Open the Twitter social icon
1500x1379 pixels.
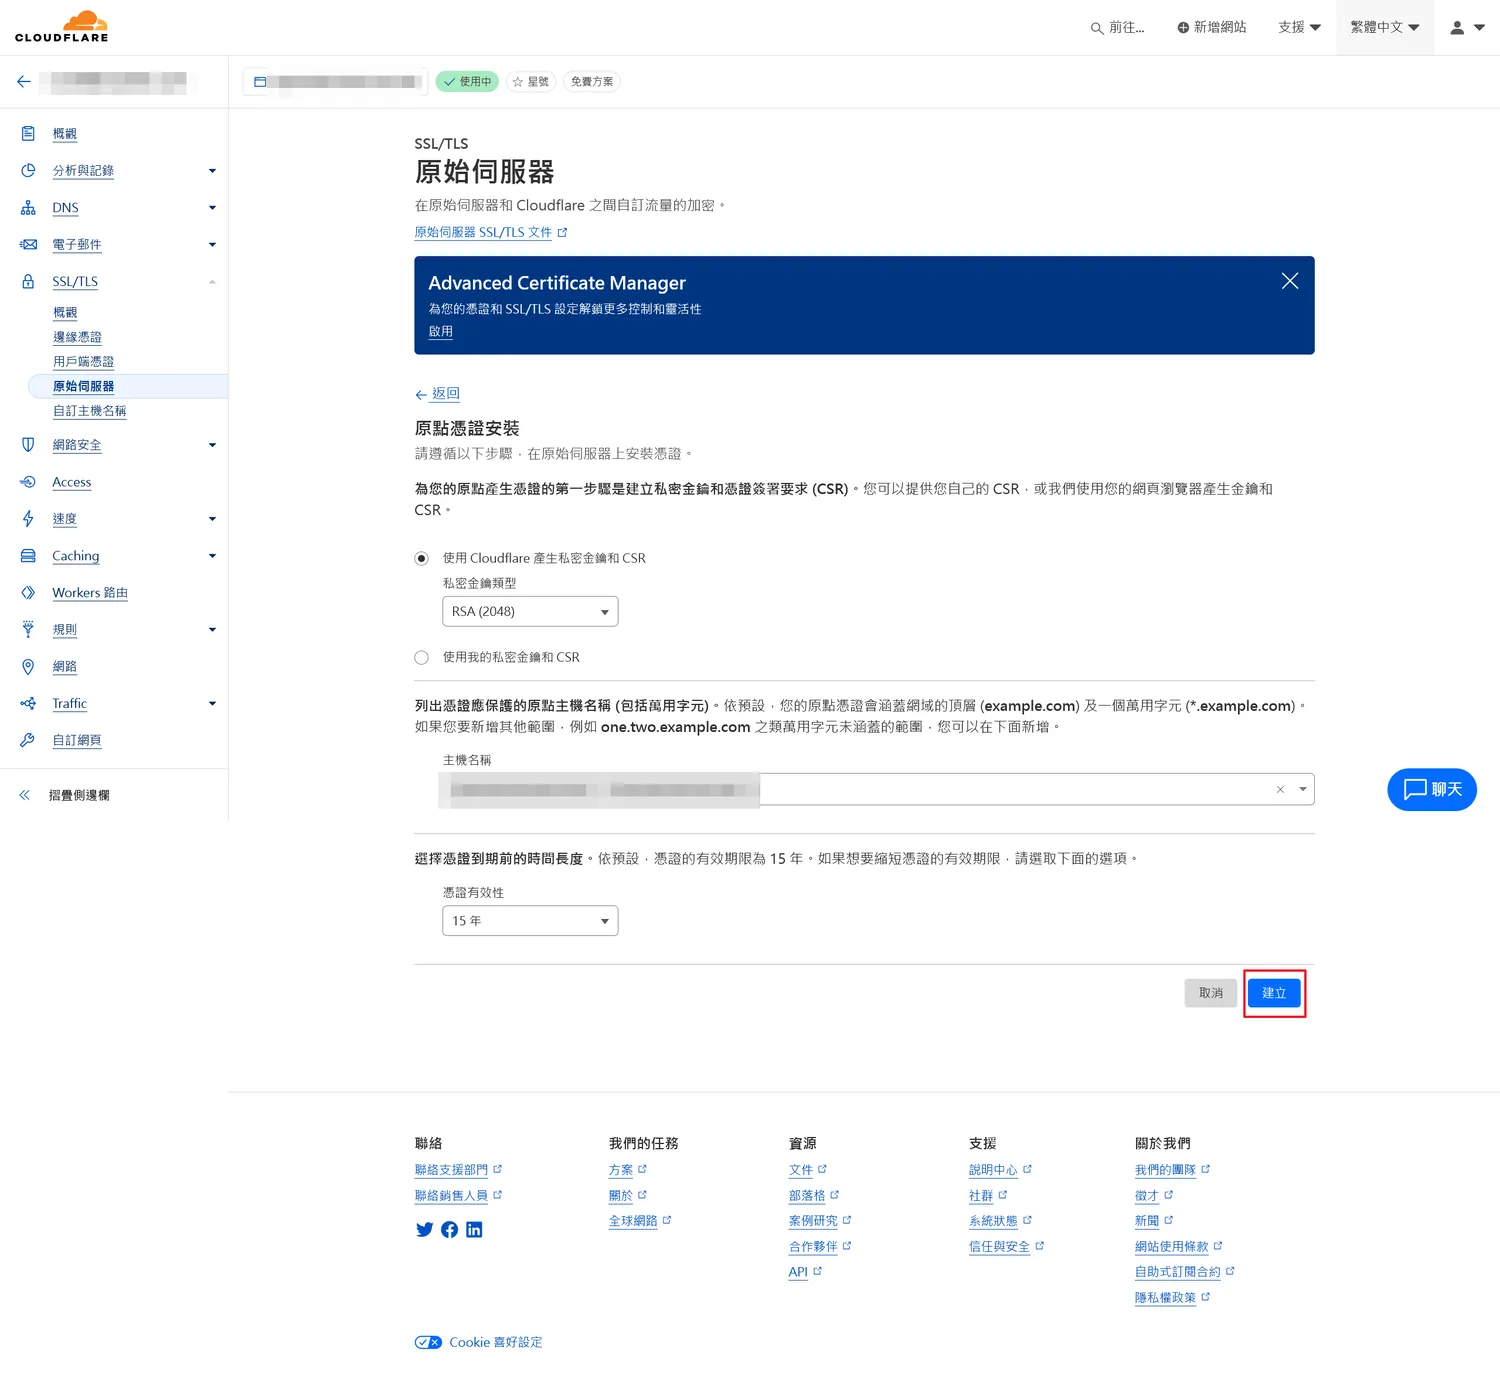coord(424,1230)
